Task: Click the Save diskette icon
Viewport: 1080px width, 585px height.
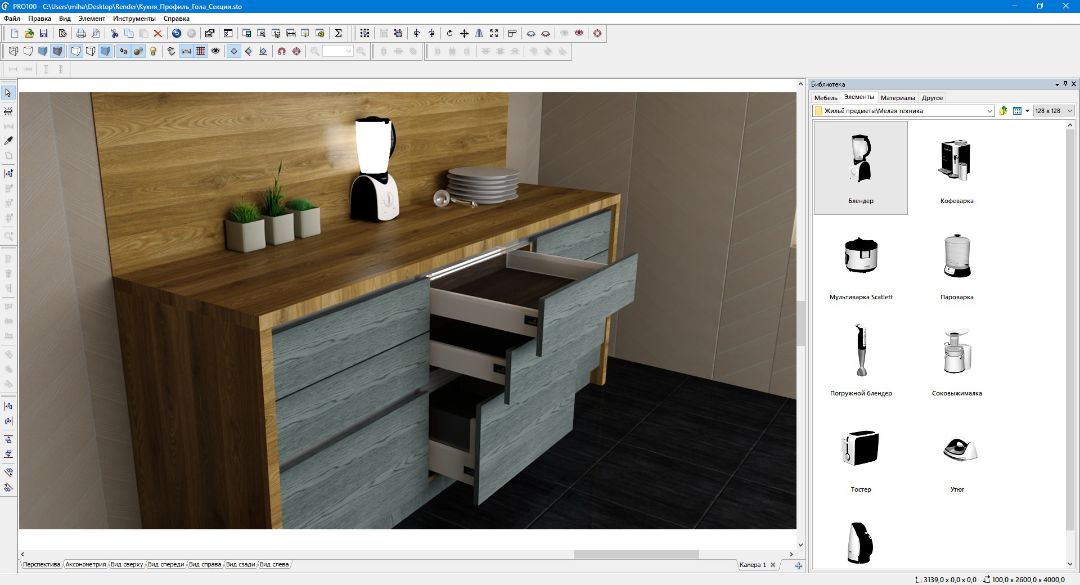Action: click(x=44, y=33)
